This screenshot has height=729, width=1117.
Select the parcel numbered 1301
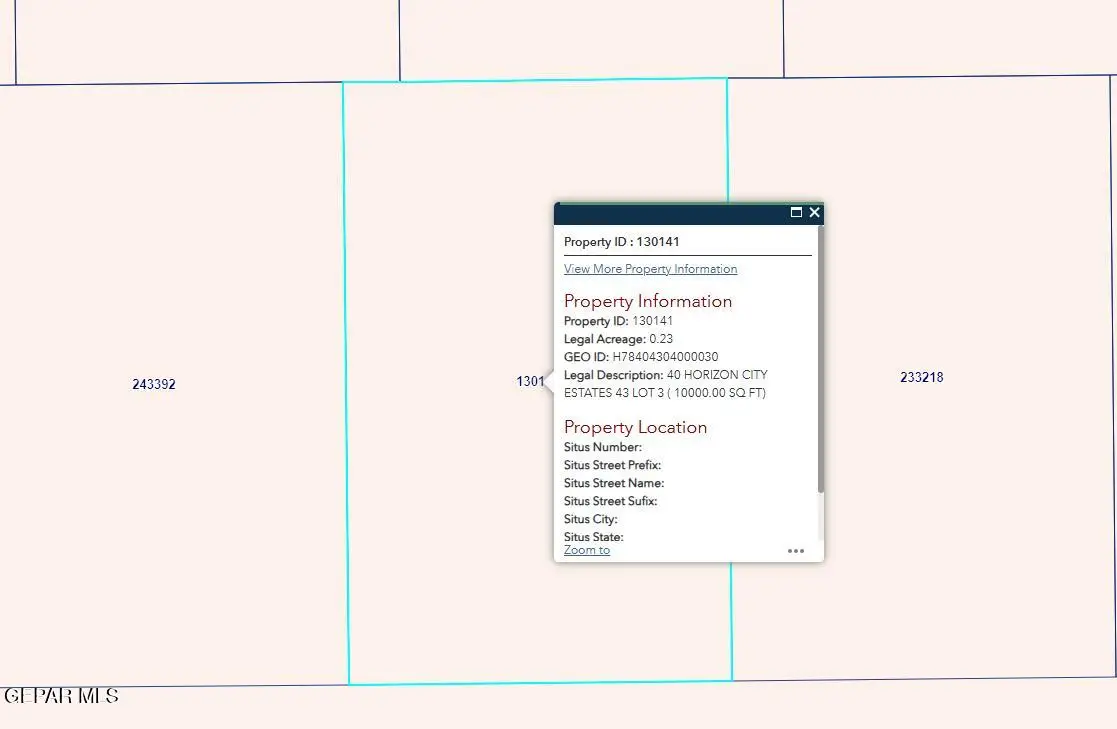point(530,381)
